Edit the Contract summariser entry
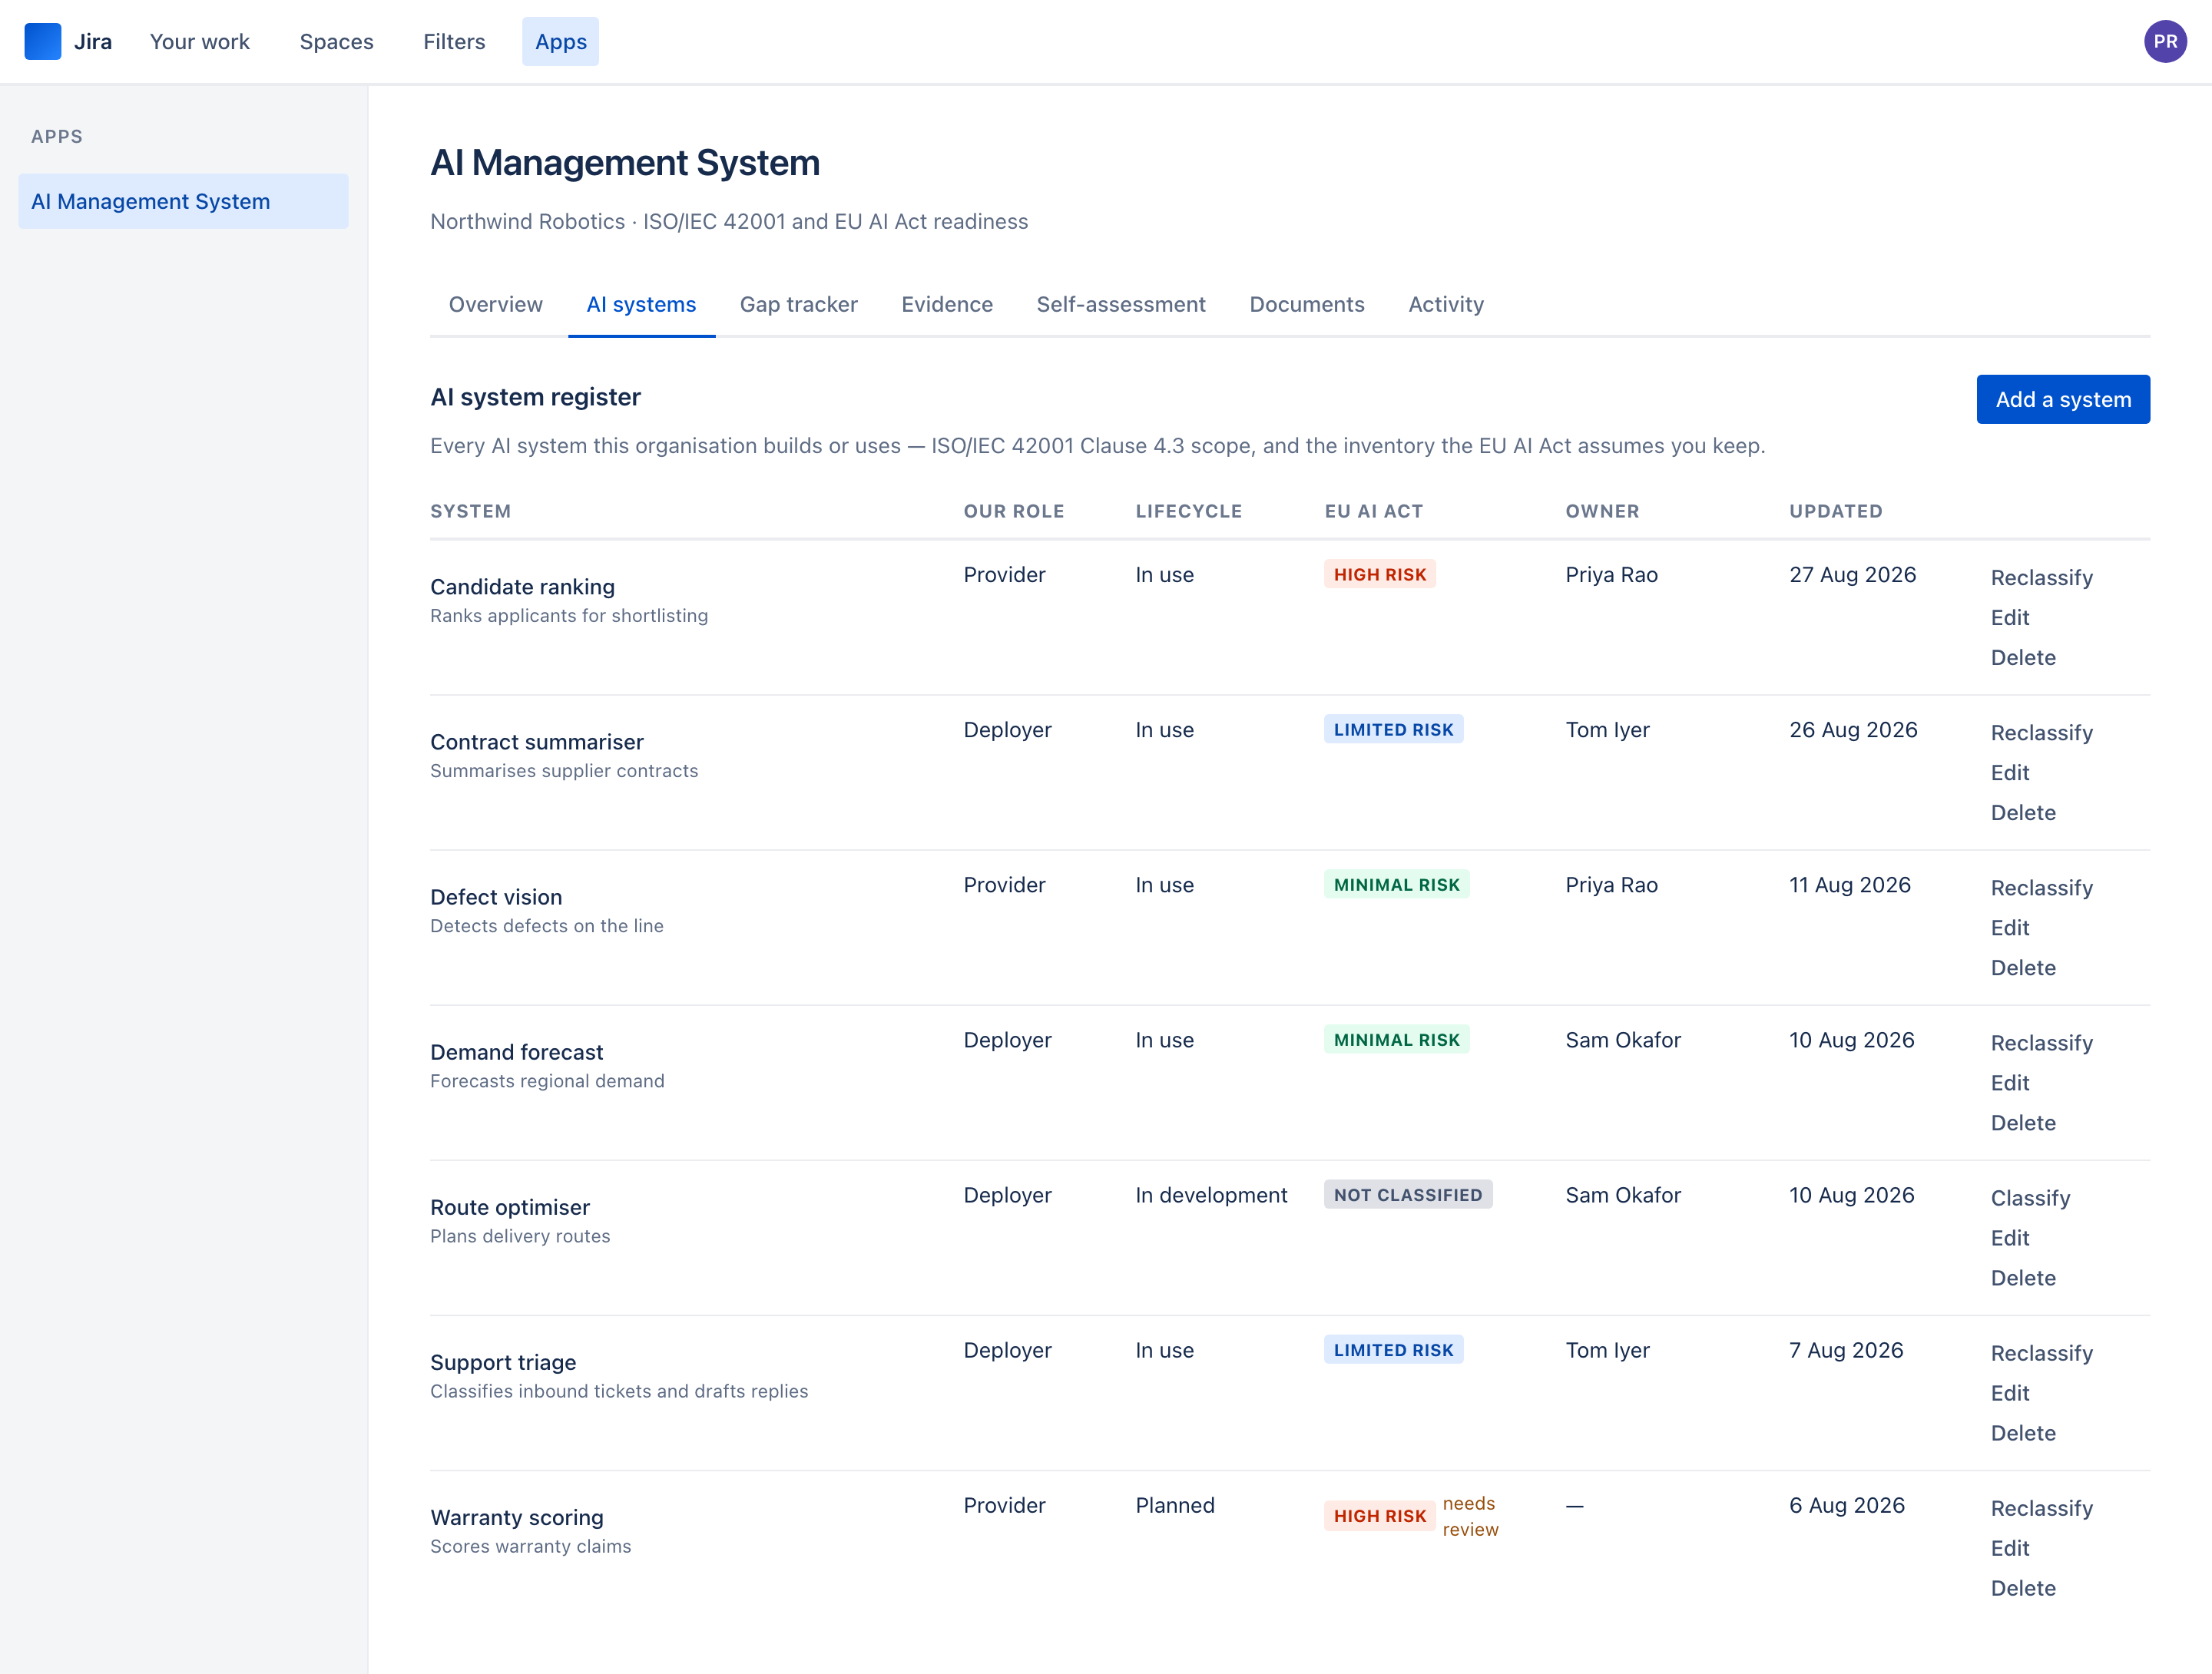Image resolution: width=2212 pixels, height=1674 pixels. 2009,773
